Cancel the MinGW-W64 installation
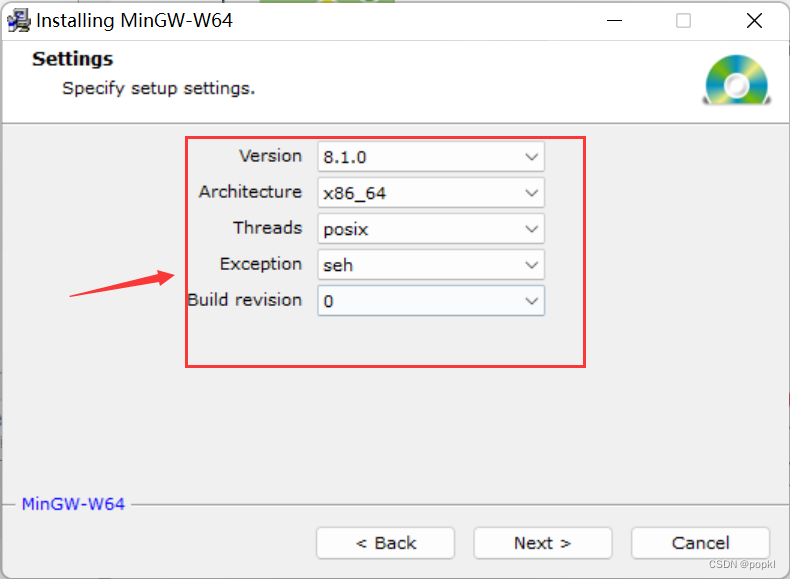790x579 pixels. tap(700, 543)
